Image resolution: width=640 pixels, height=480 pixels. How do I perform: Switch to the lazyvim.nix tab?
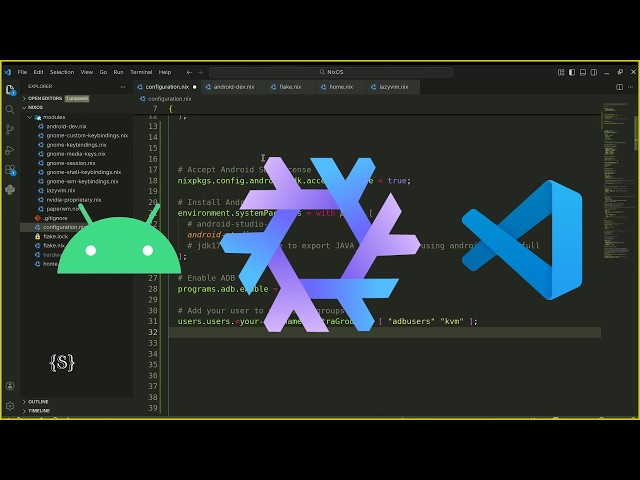click(393, 87)
